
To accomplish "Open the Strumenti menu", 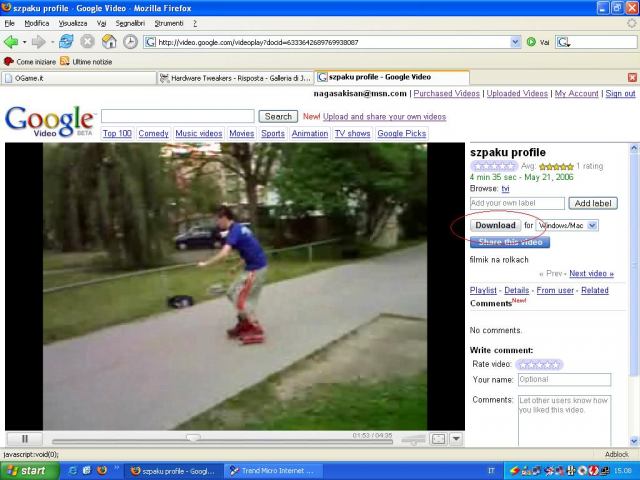I will click(x=169, y=23).
